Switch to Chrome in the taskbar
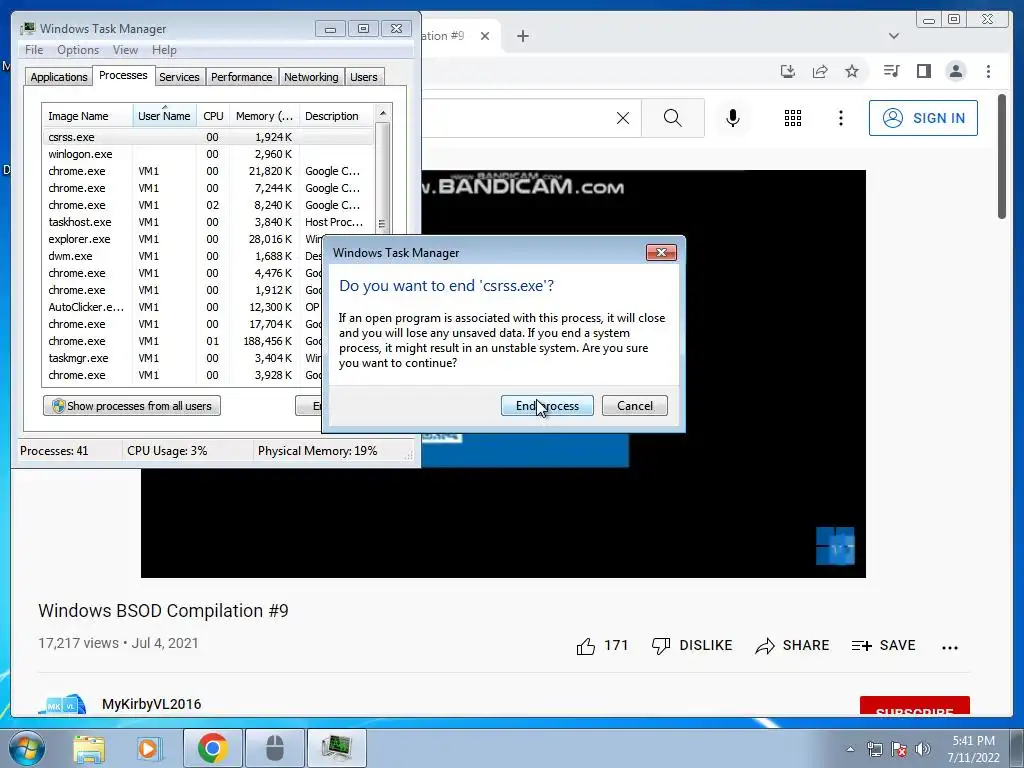1024x768 pixels. pyautogui.click(x=213, y=748)
